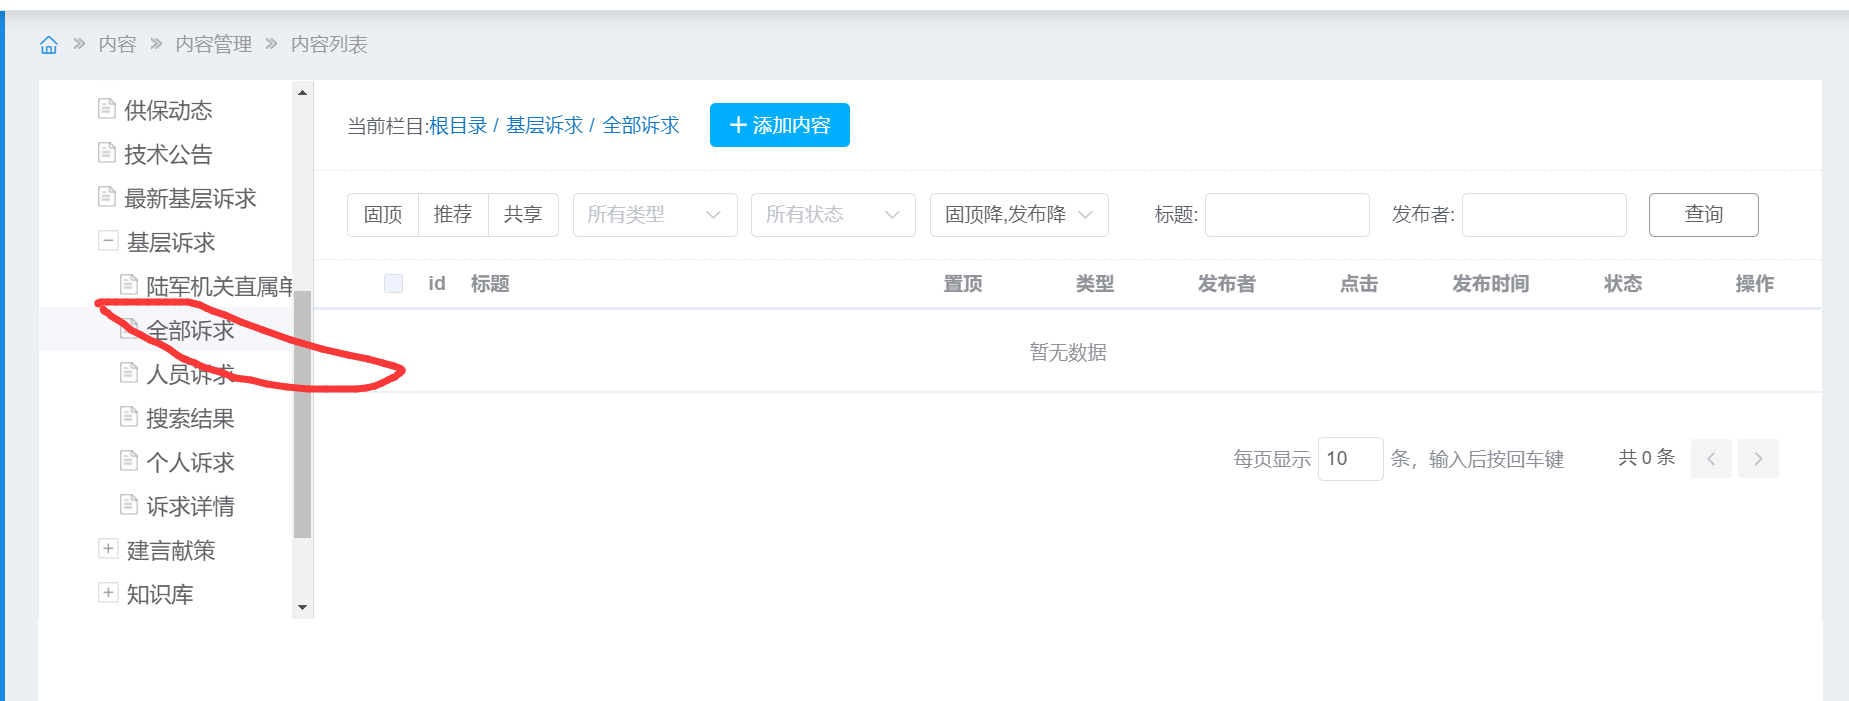This screenshot has width=1849, height=701.
Task: Click the 发布时间 column header
Action: click(1490, 284)
